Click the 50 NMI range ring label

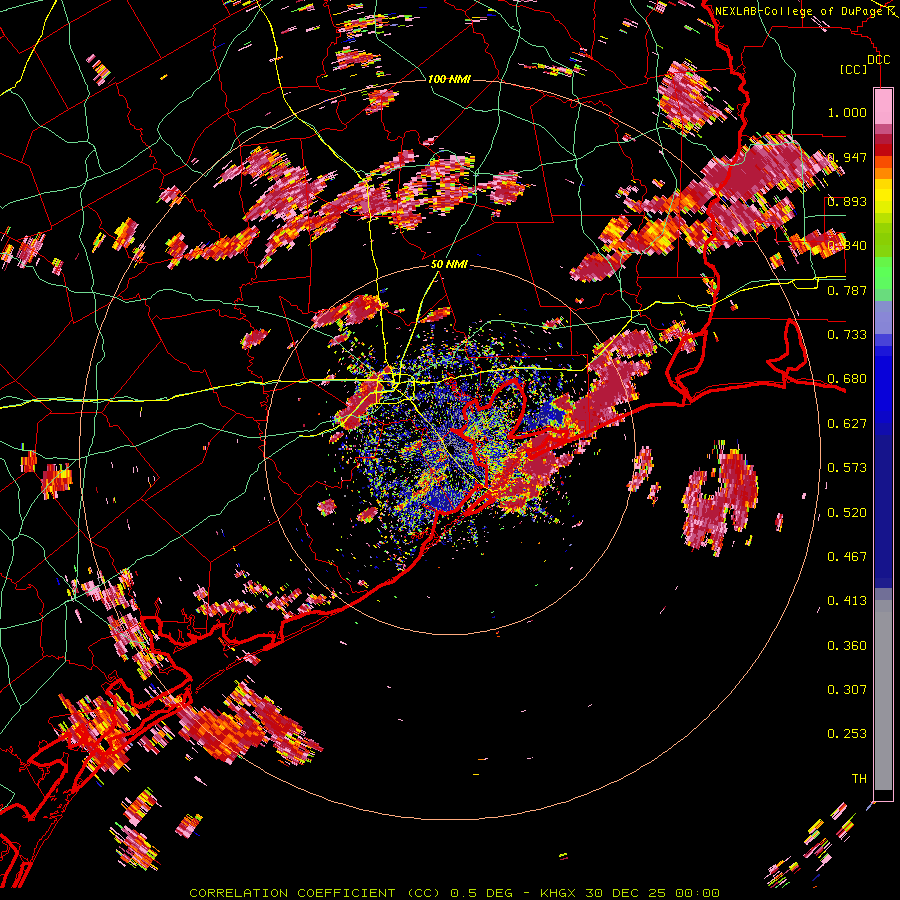(x=449, y=265)
